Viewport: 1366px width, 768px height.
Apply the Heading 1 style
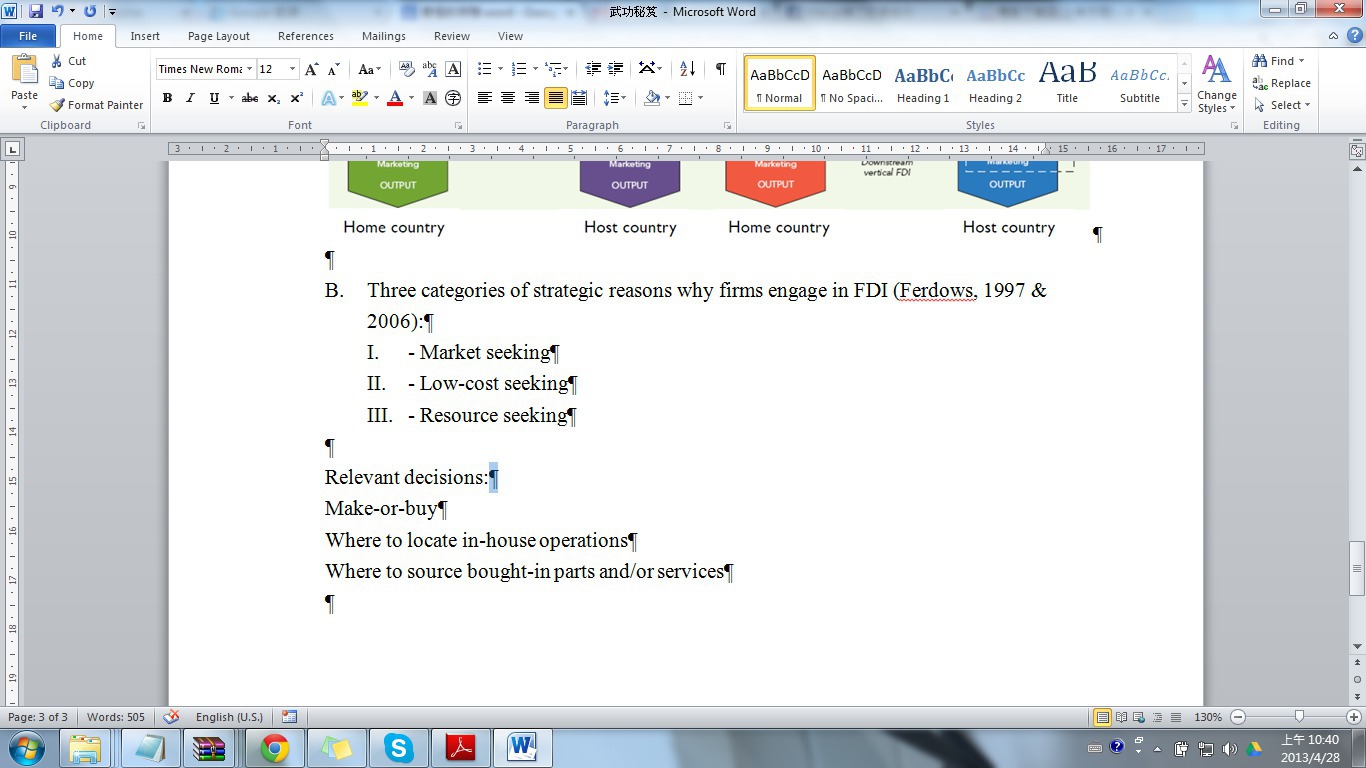tap(923, 83)
